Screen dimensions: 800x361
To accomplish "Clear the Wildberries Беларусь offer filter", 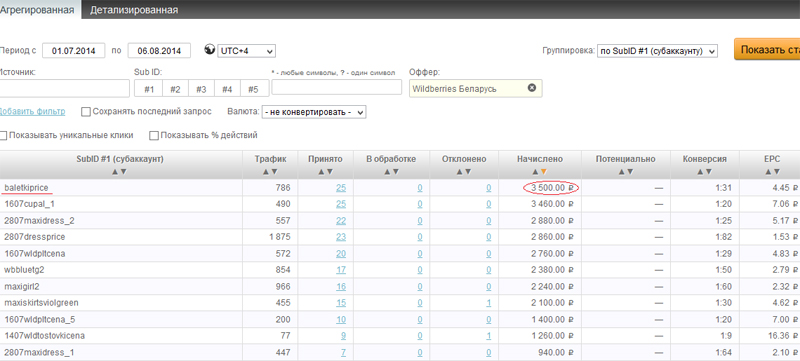I will click(532, 88).
